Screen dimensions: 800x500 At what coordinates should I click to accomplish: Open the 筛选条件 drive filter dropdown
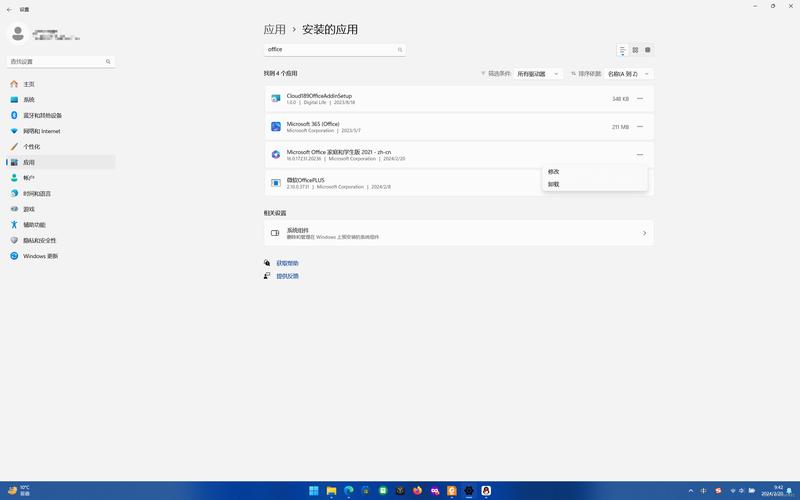click(538, 74)
